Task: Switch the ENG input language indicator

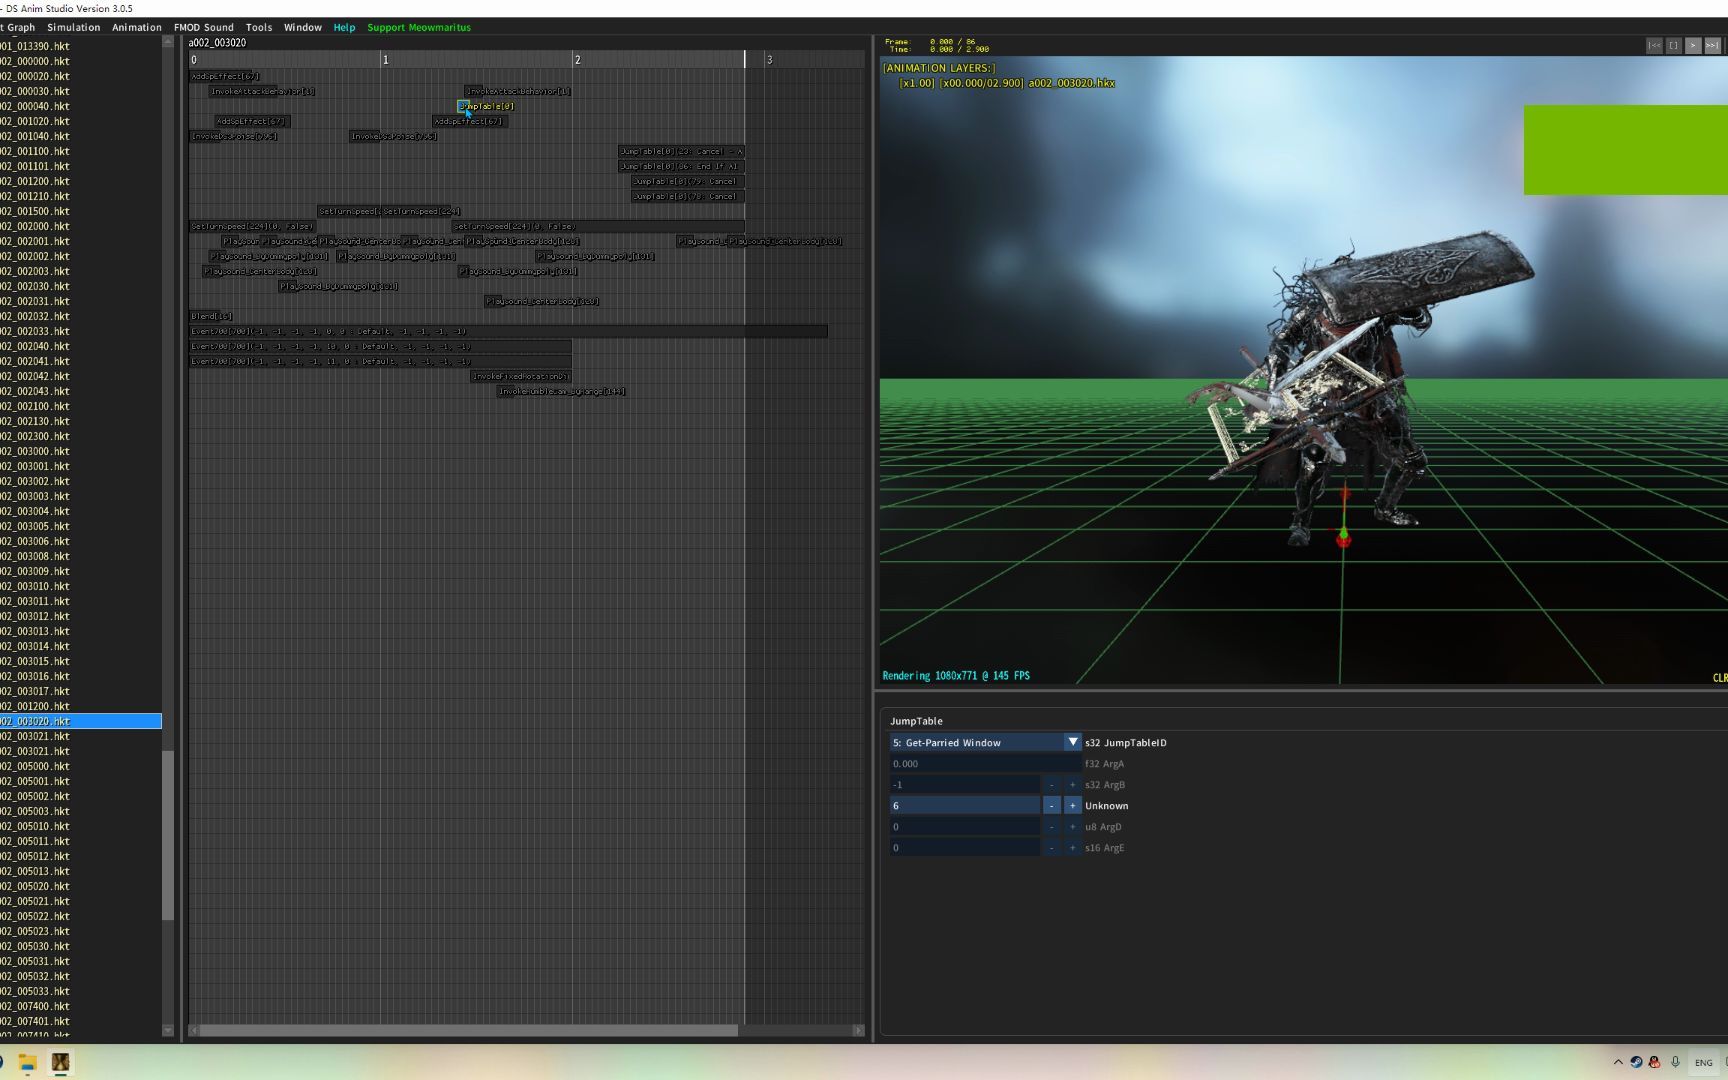Action: (1703, 1062)
